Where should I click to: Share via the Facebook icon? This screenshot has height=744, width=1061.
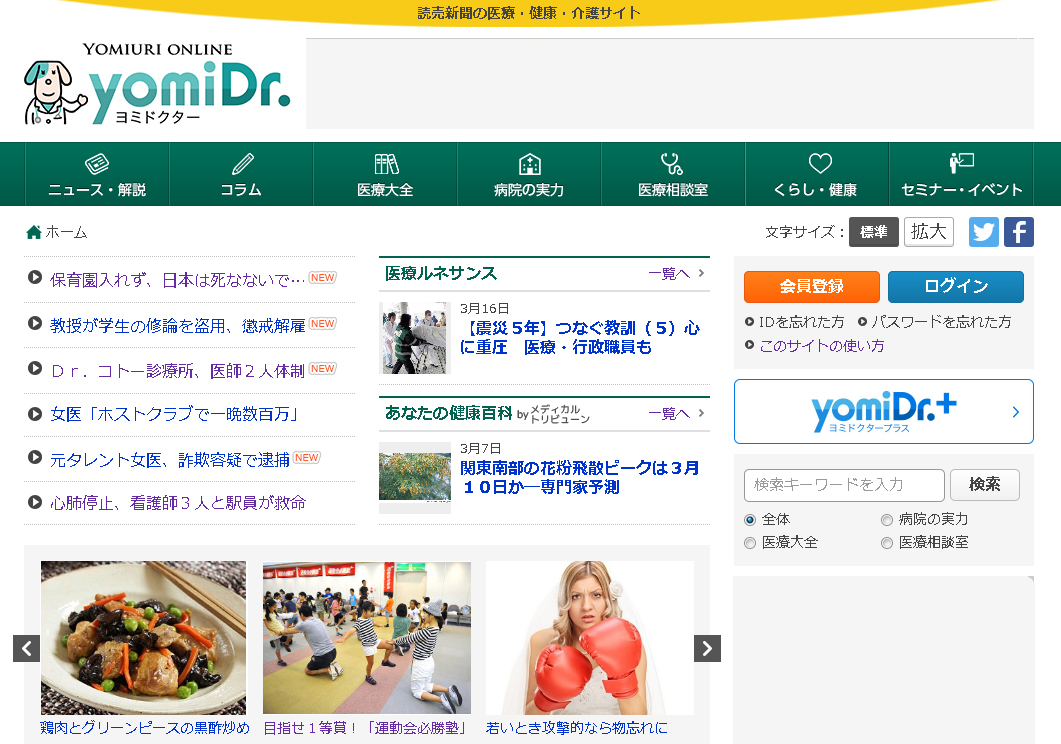(1018, 232)
